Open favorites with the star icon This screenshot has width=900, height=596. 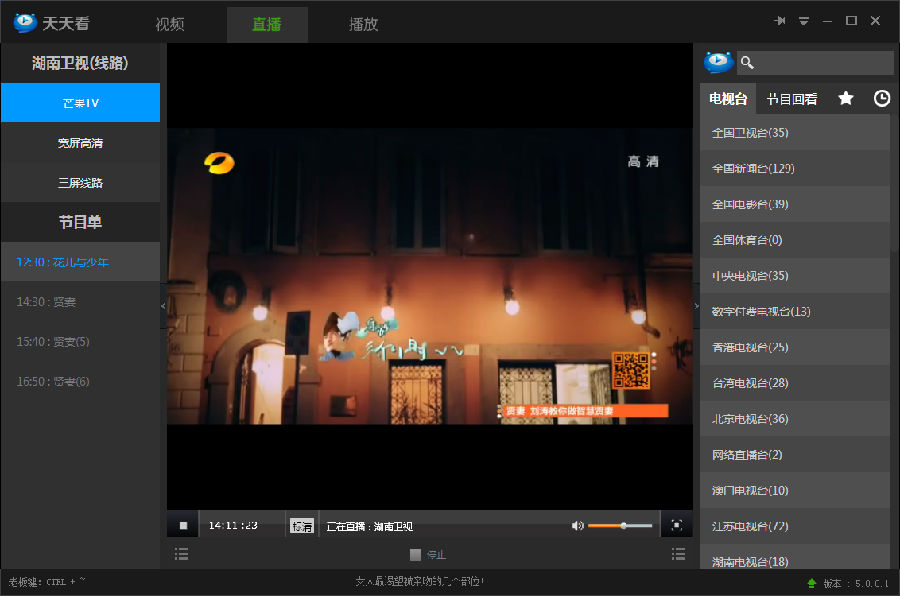(x=845, y=98)
